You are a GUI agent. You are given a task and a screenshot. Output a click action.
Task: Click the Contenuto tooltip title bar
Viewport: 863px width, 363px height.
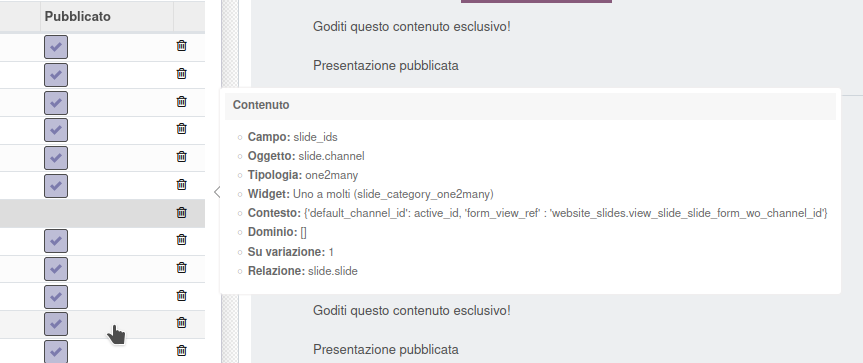pos(530,106)
